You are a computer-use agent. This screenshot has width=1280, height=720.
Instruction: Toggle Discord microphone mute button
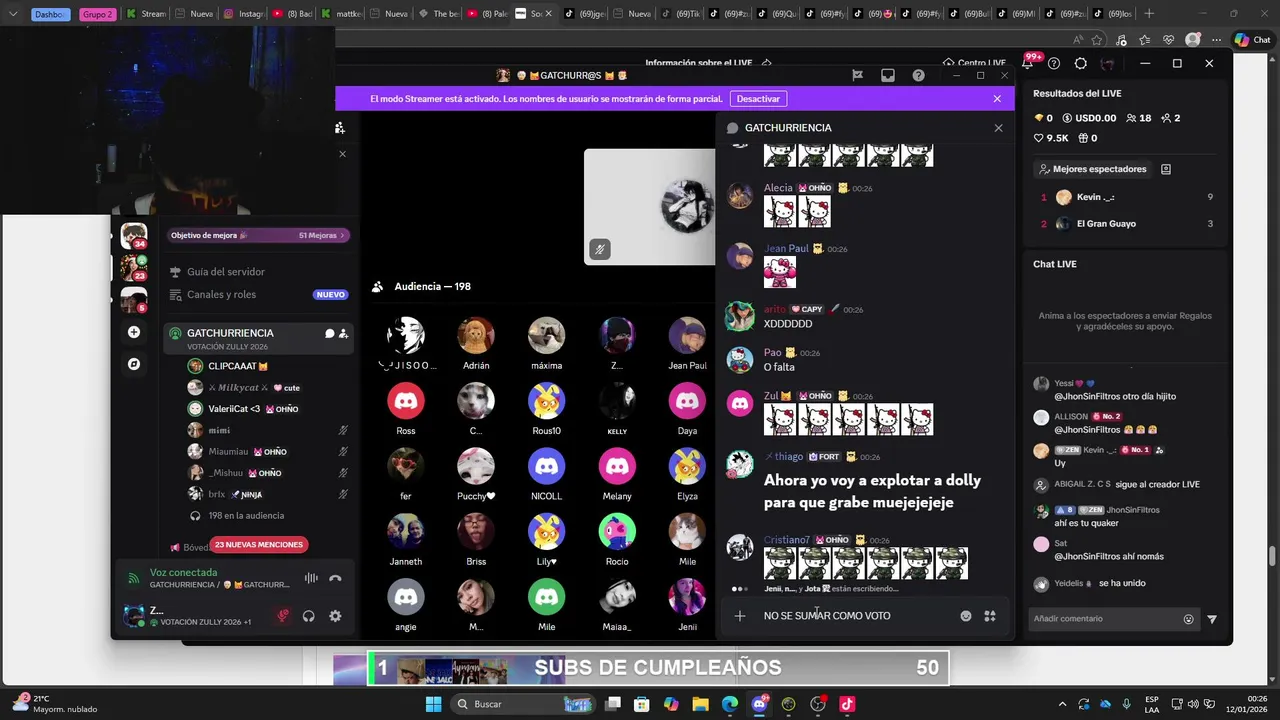282,616
